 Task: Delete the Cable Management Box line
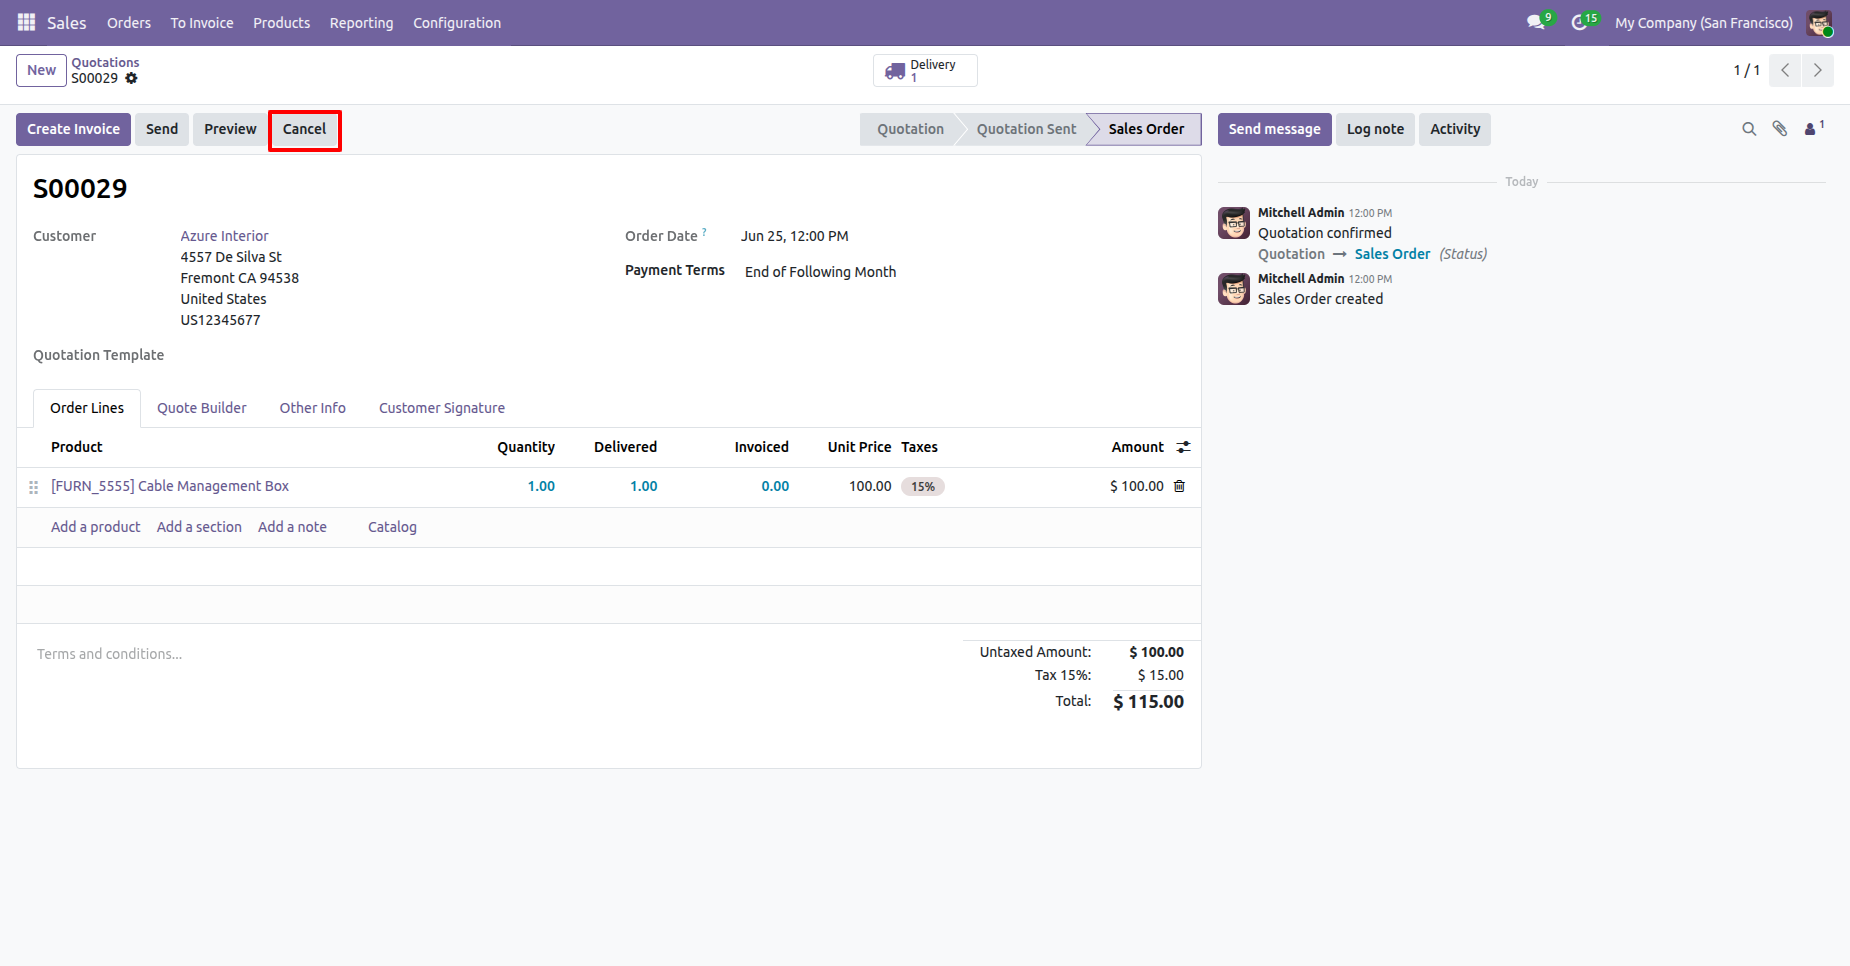[1179, 486]
